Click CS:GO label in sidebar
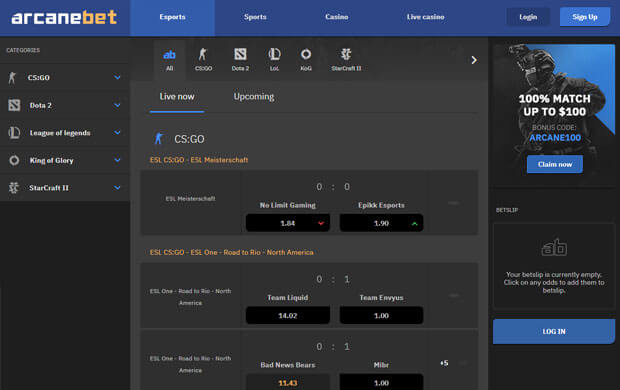This screenshot has height=390, width=620. 39,78
